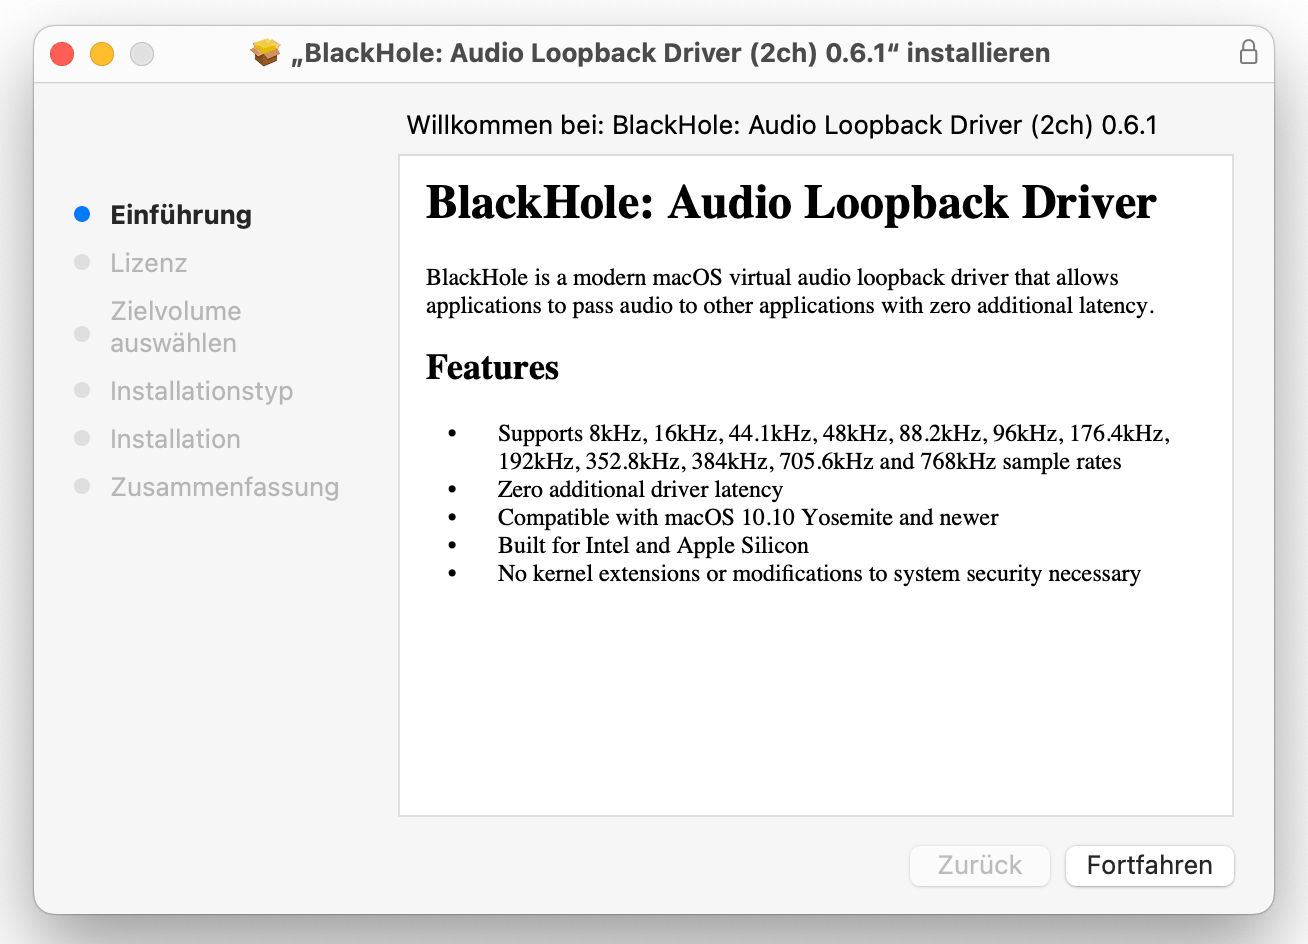Click the grey bullet next to Lizenz

click(82, 262)
